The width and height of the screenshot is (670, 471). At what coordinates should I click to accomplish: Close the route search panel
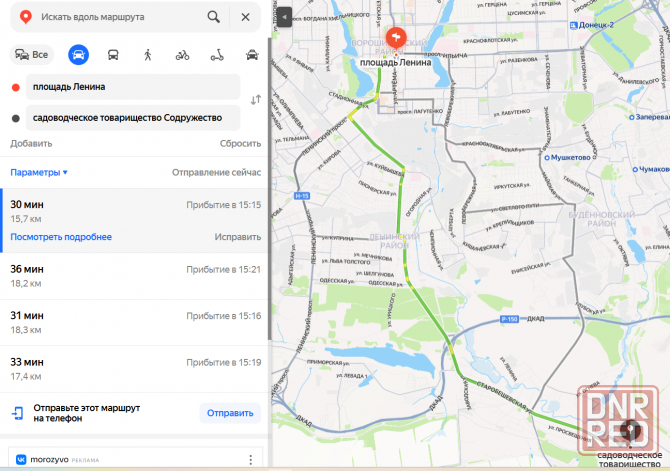245,17
